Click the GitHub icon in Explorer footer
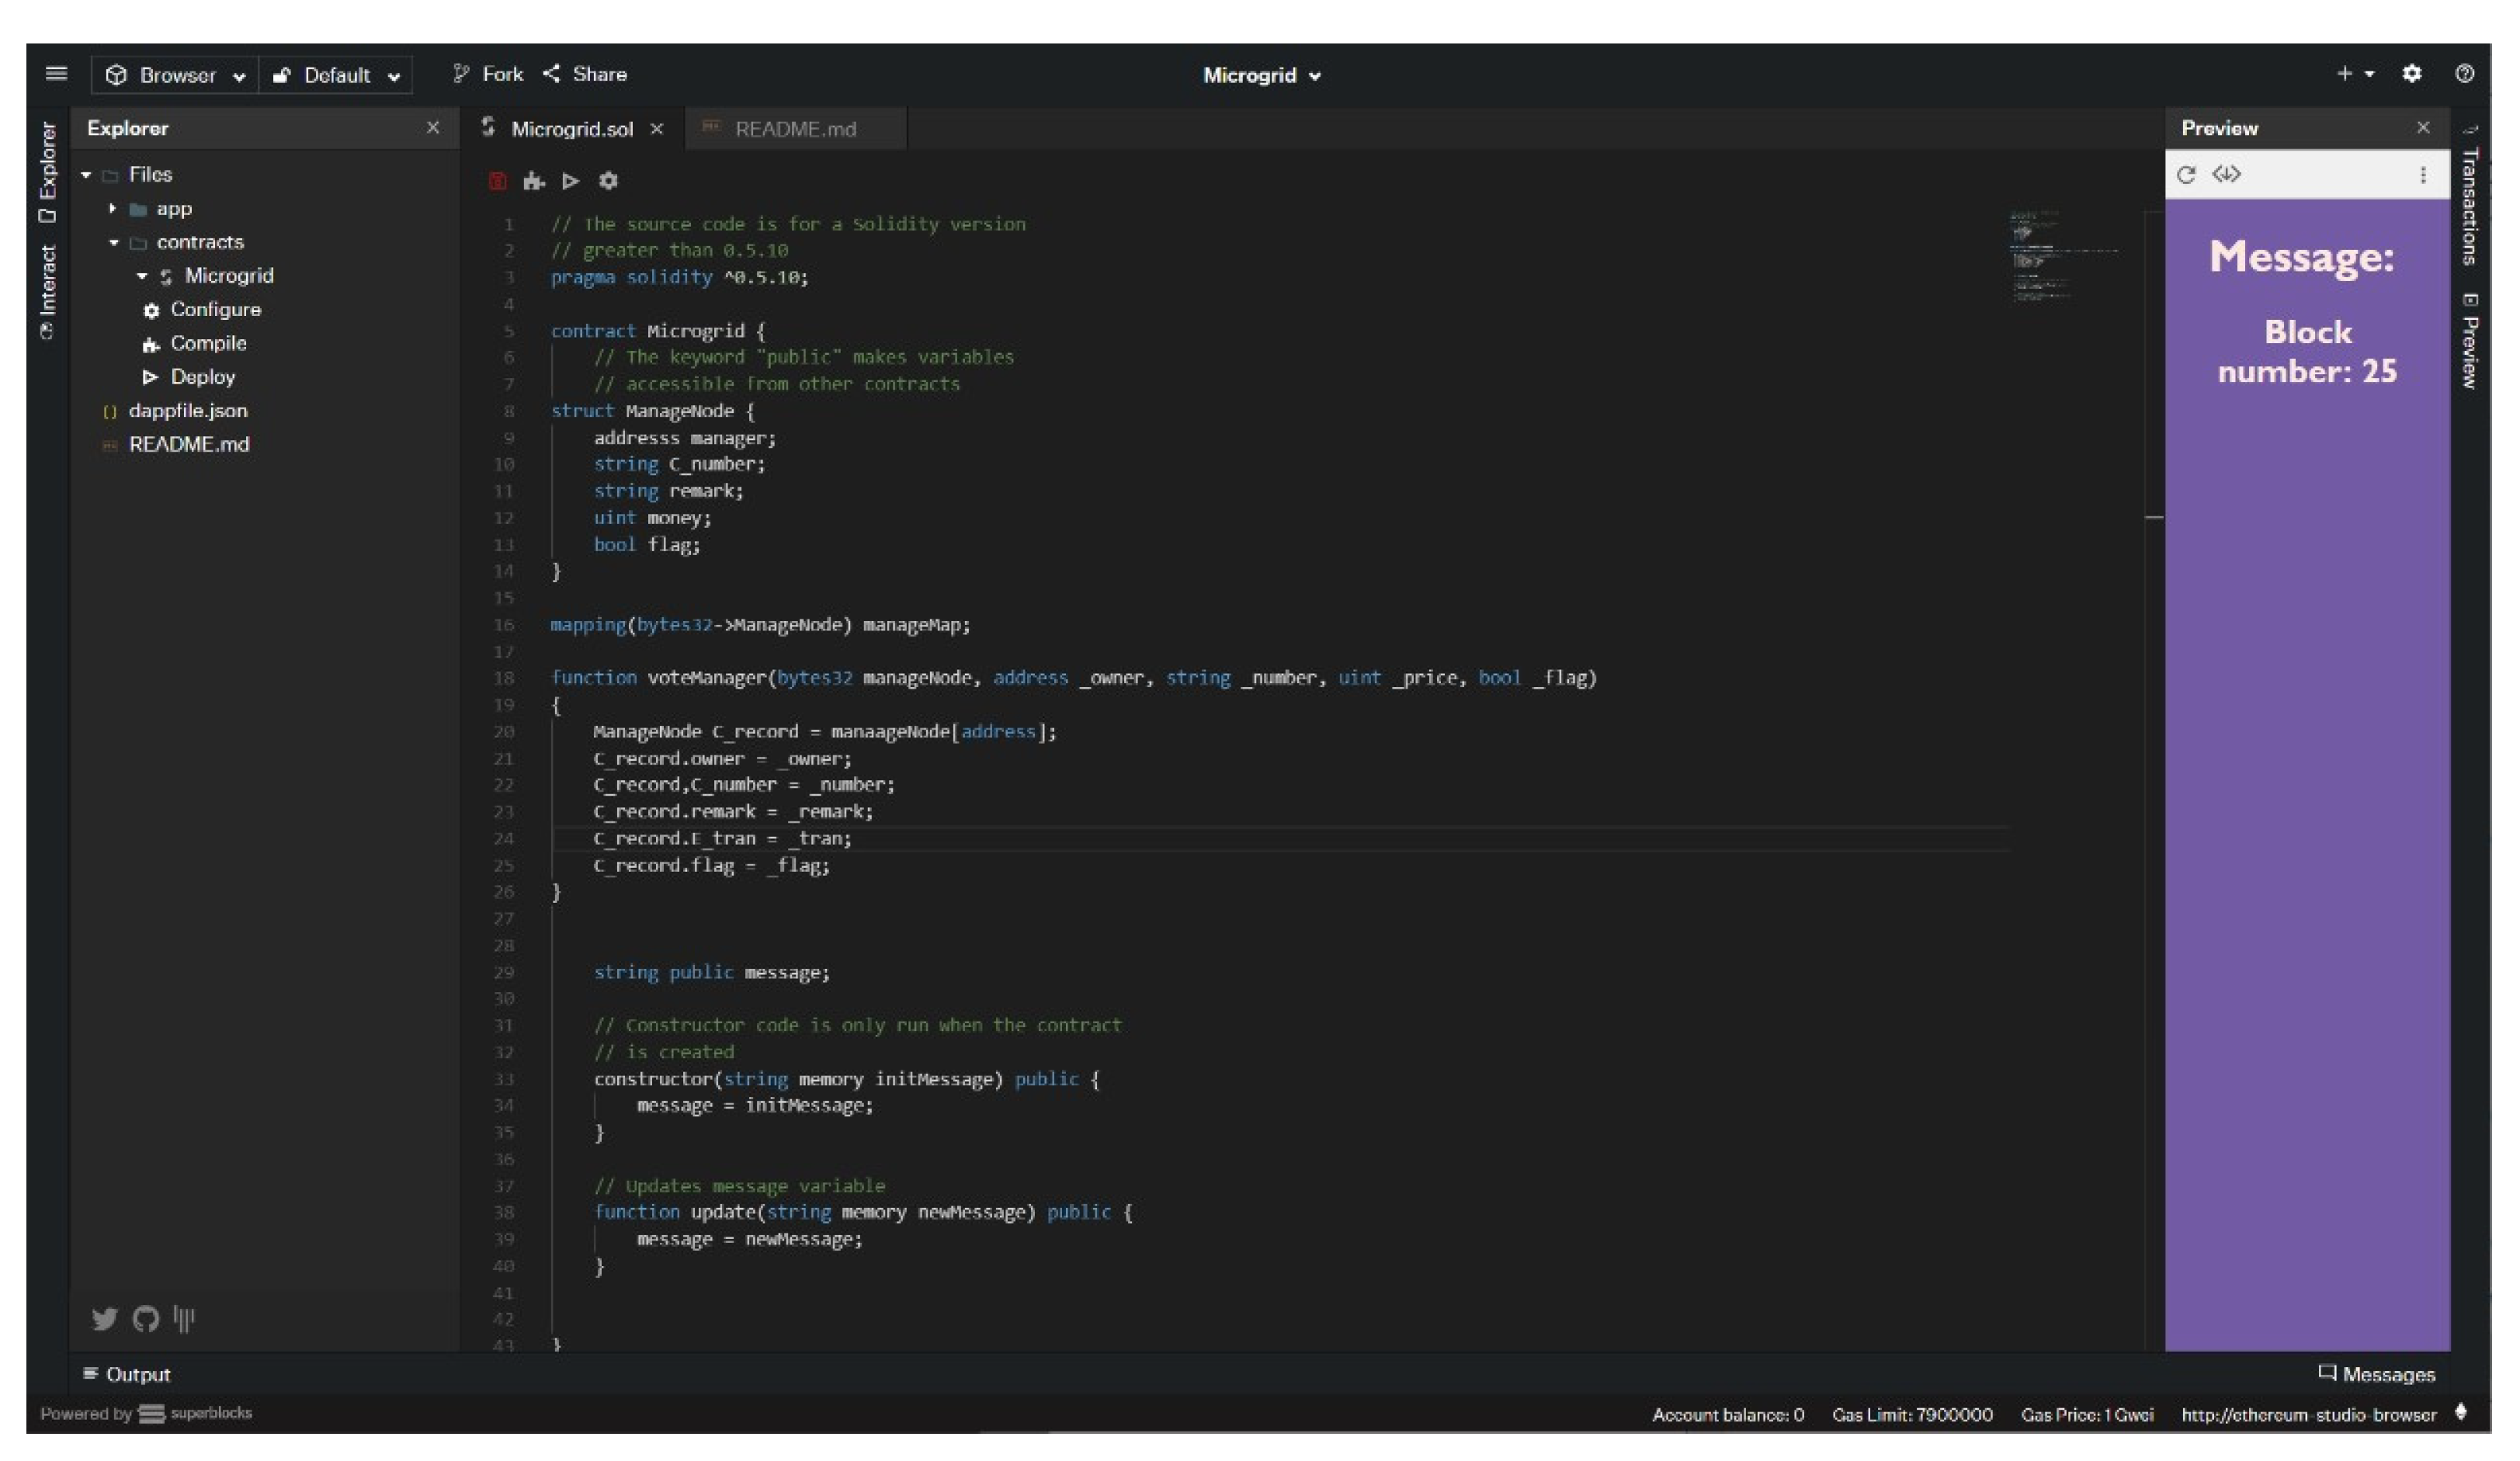This screenshot has width=2520, height=1461. point(146,1319)
